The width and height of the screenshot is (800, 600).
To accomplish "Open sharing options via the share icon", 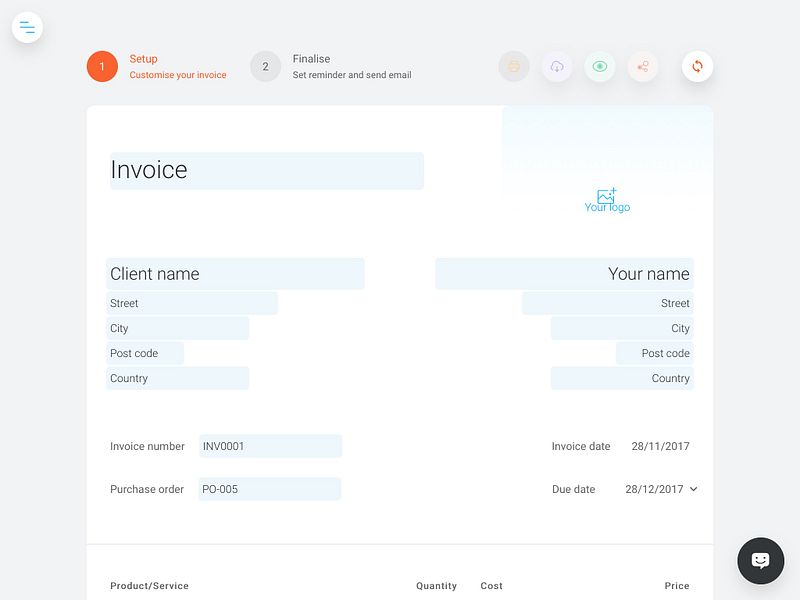I will pos(643,66).
